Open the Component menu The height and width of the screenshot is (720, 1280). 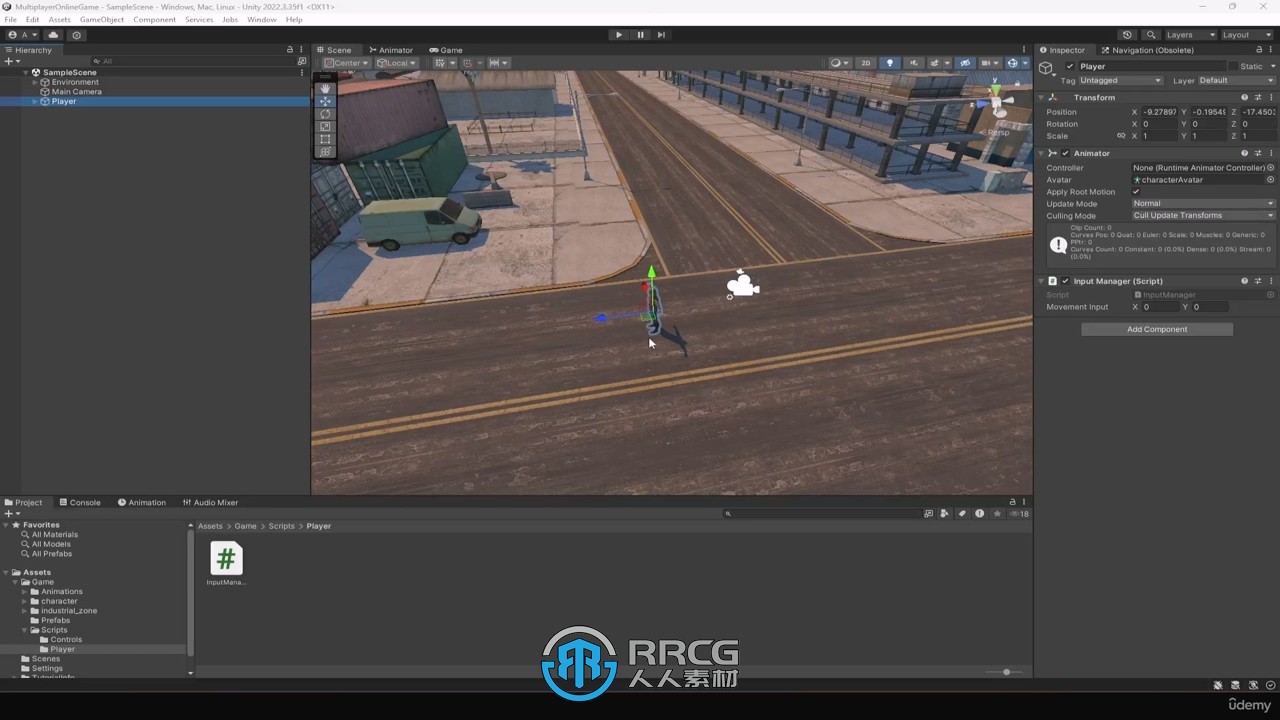pos(154,20)
